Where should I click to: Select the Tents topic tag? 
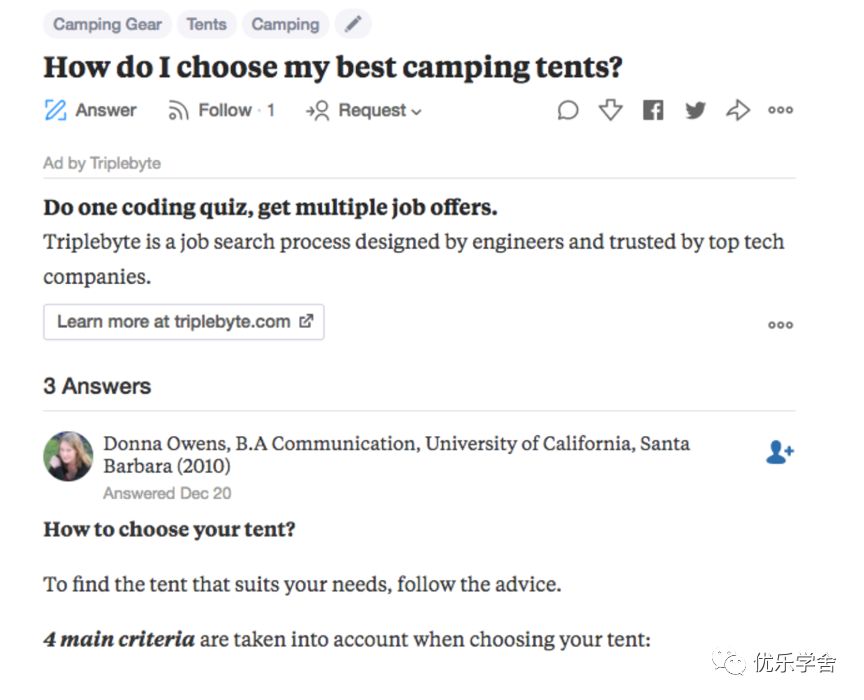(207, 24)
